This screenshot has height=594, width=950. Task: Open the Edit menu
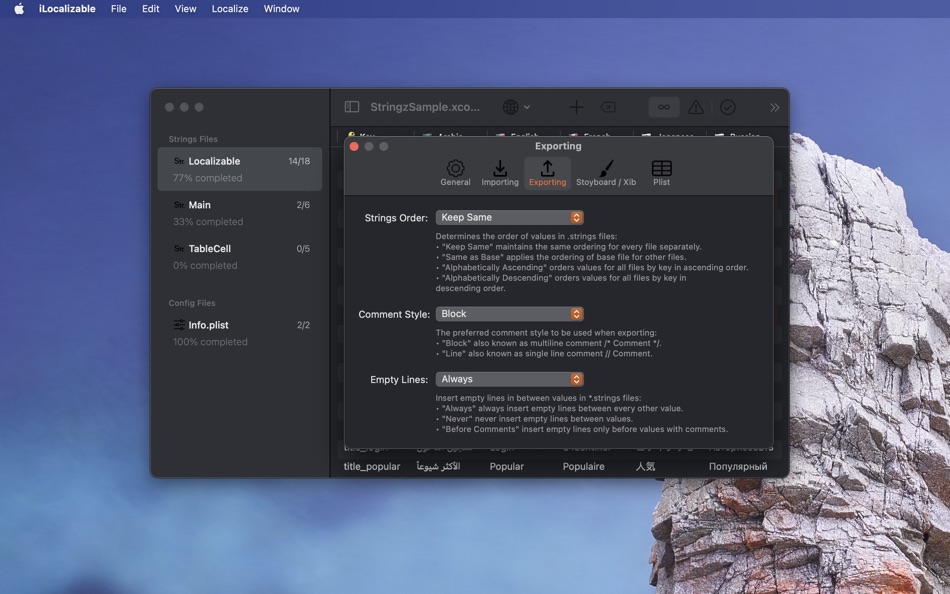tap(150, 8)
